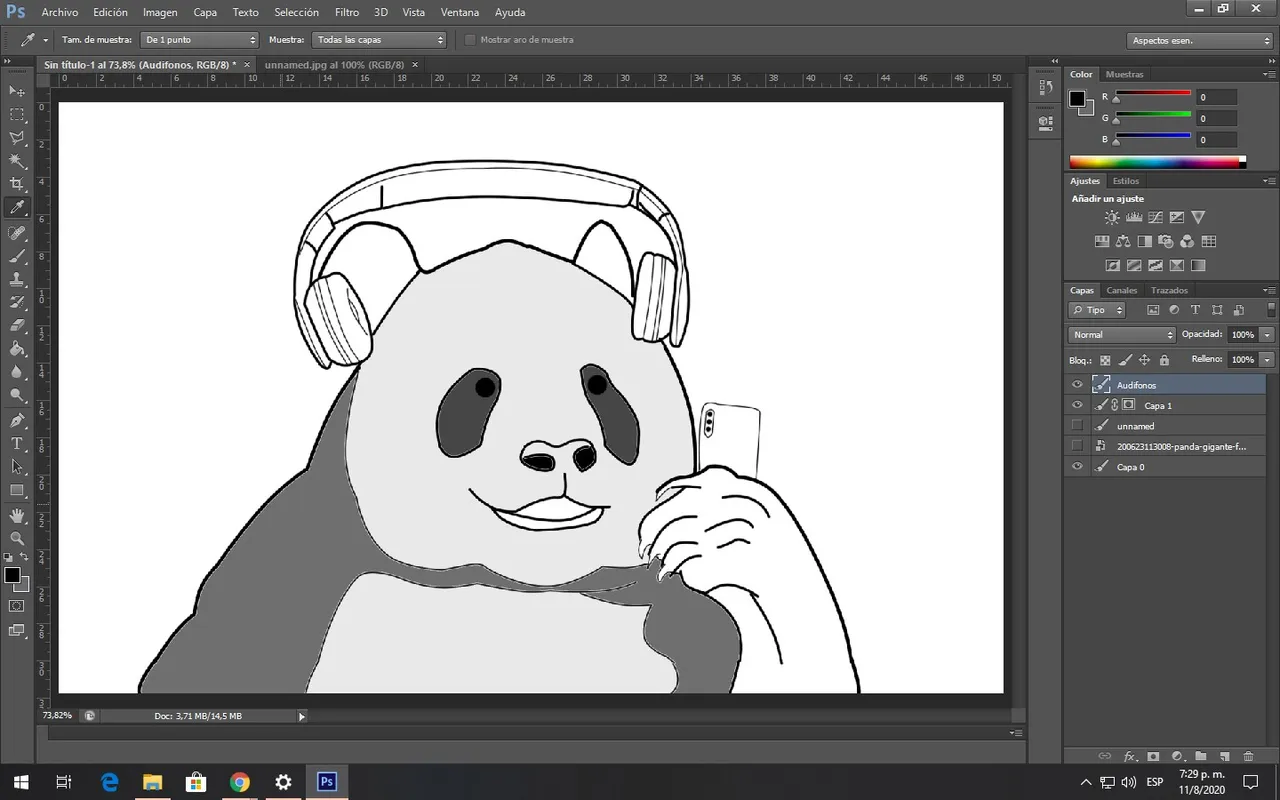
Task: Enable Mostrar aro de muestra checkbox
Action: click(x=470, y=40)
